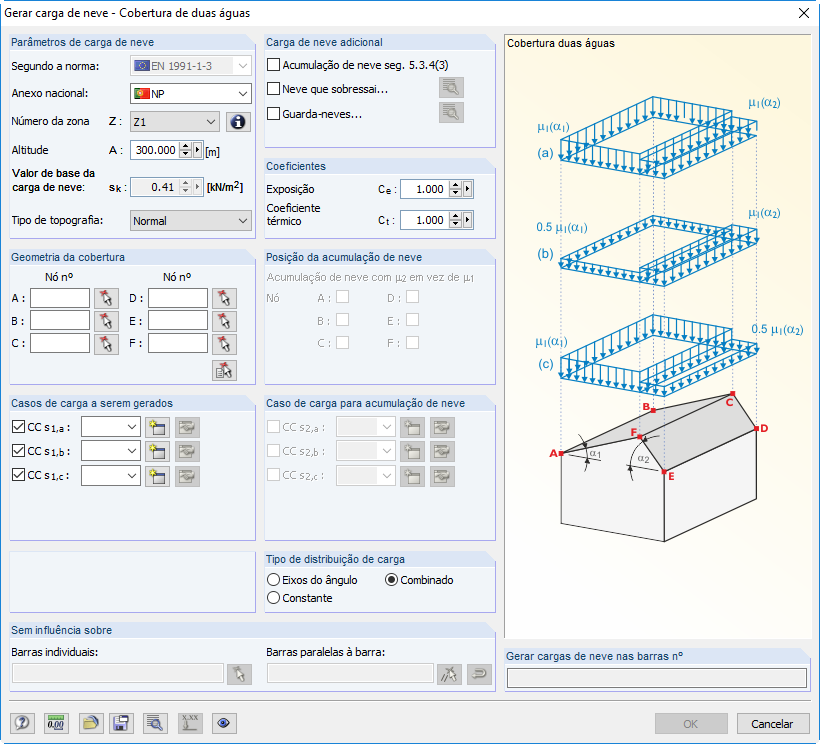Increase altitude with spinner up arrow
820x744 pixels.
tap(186, 146)
